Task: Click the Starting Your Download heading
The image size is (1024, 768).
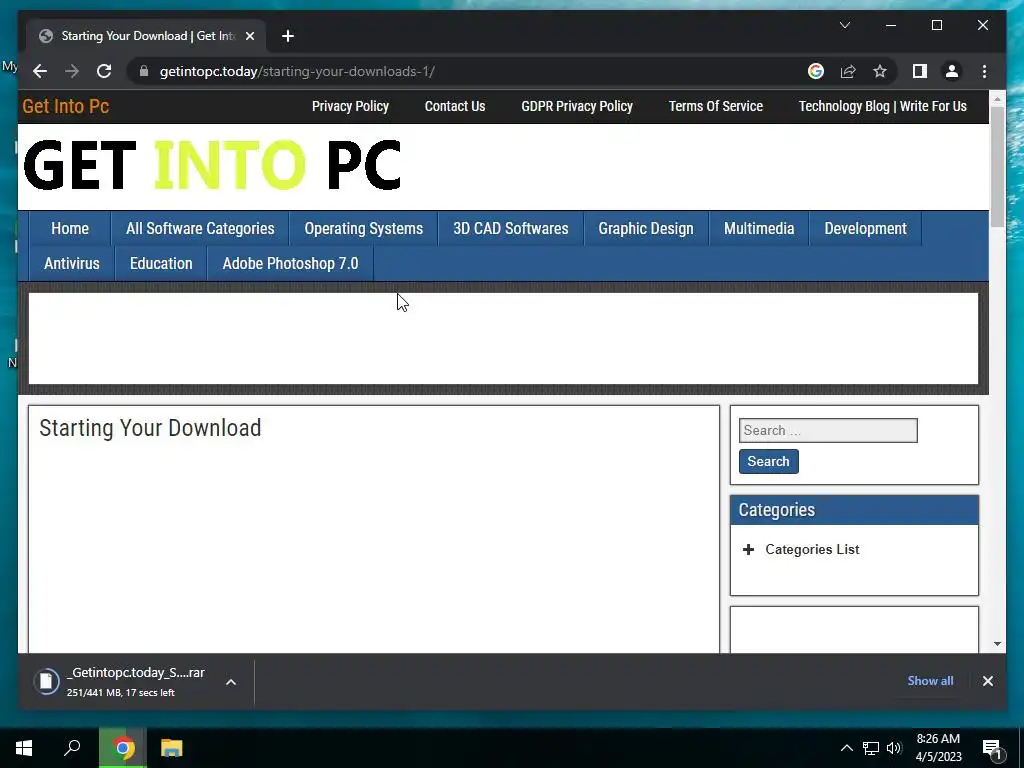Action: pyautogui.click(x=150, y=428)
